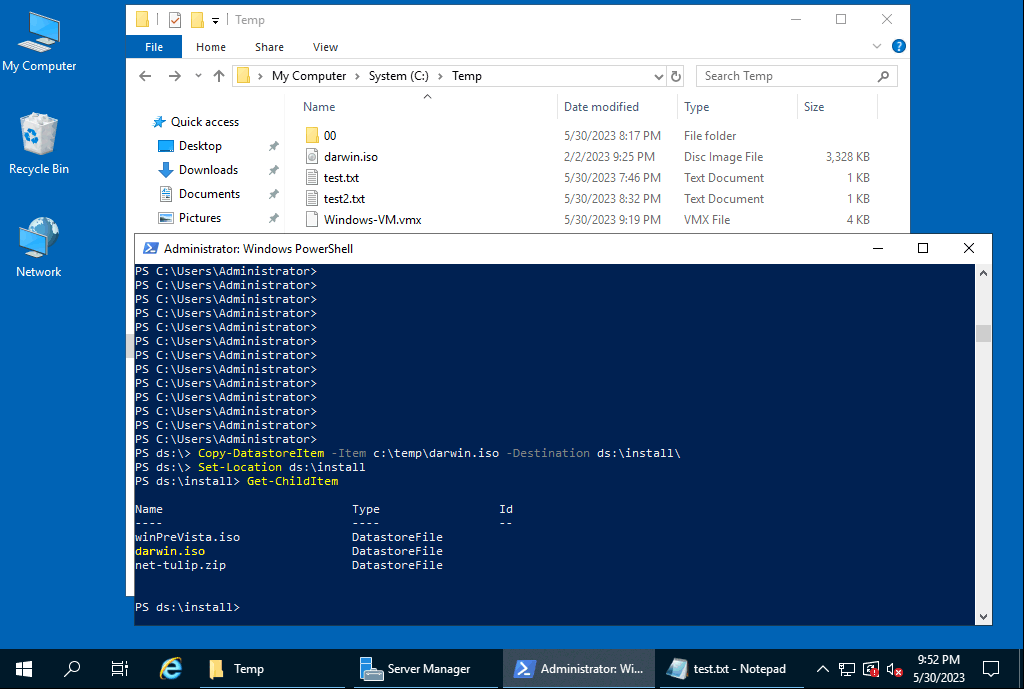This screenshot has width=1024, height=689.
Task: Switch to Temp Explorer taskbar button
Action: [x=272, y=669]
